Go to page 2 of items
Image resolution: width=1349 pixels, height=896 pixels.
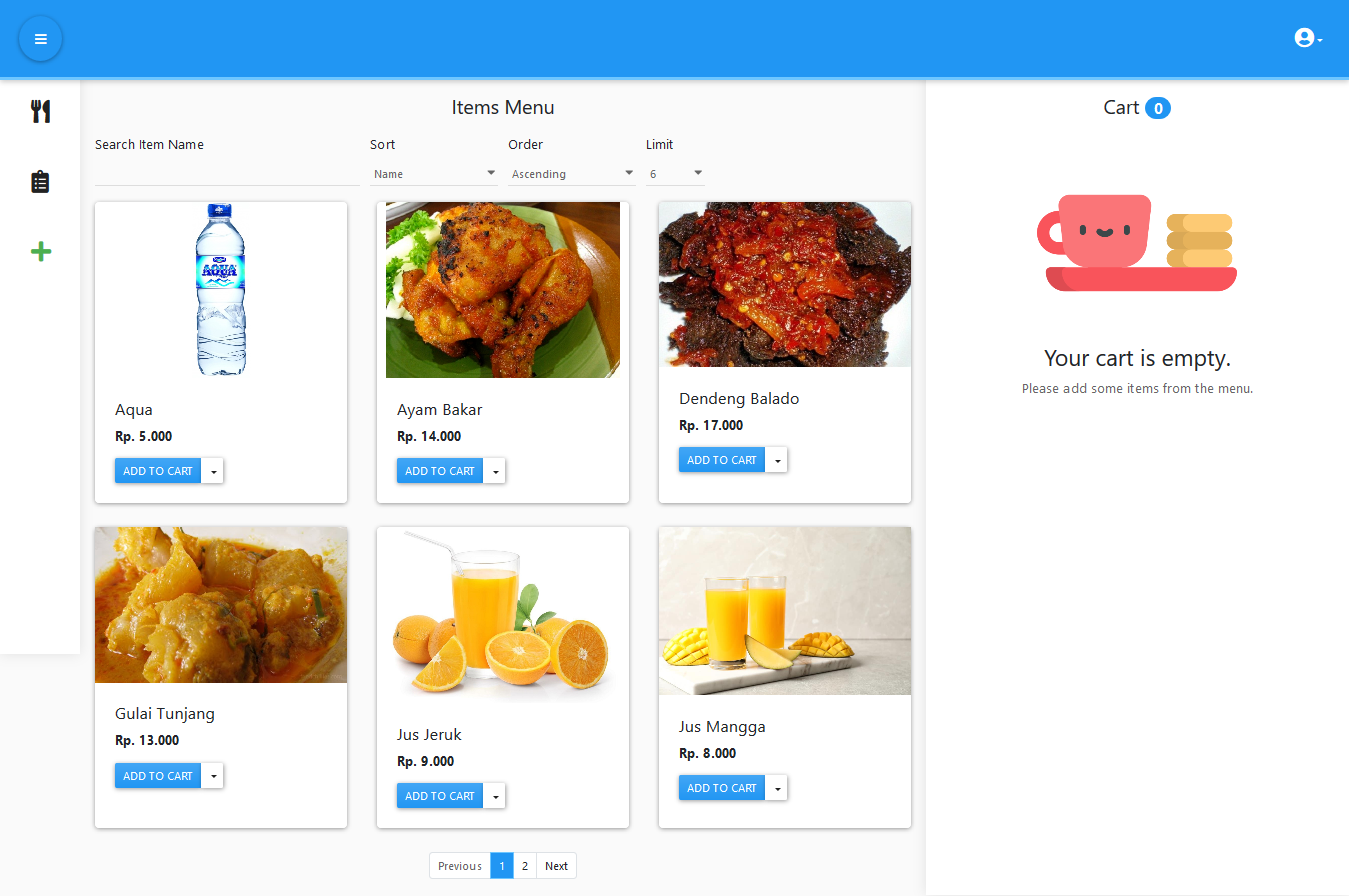click(525, 866)
